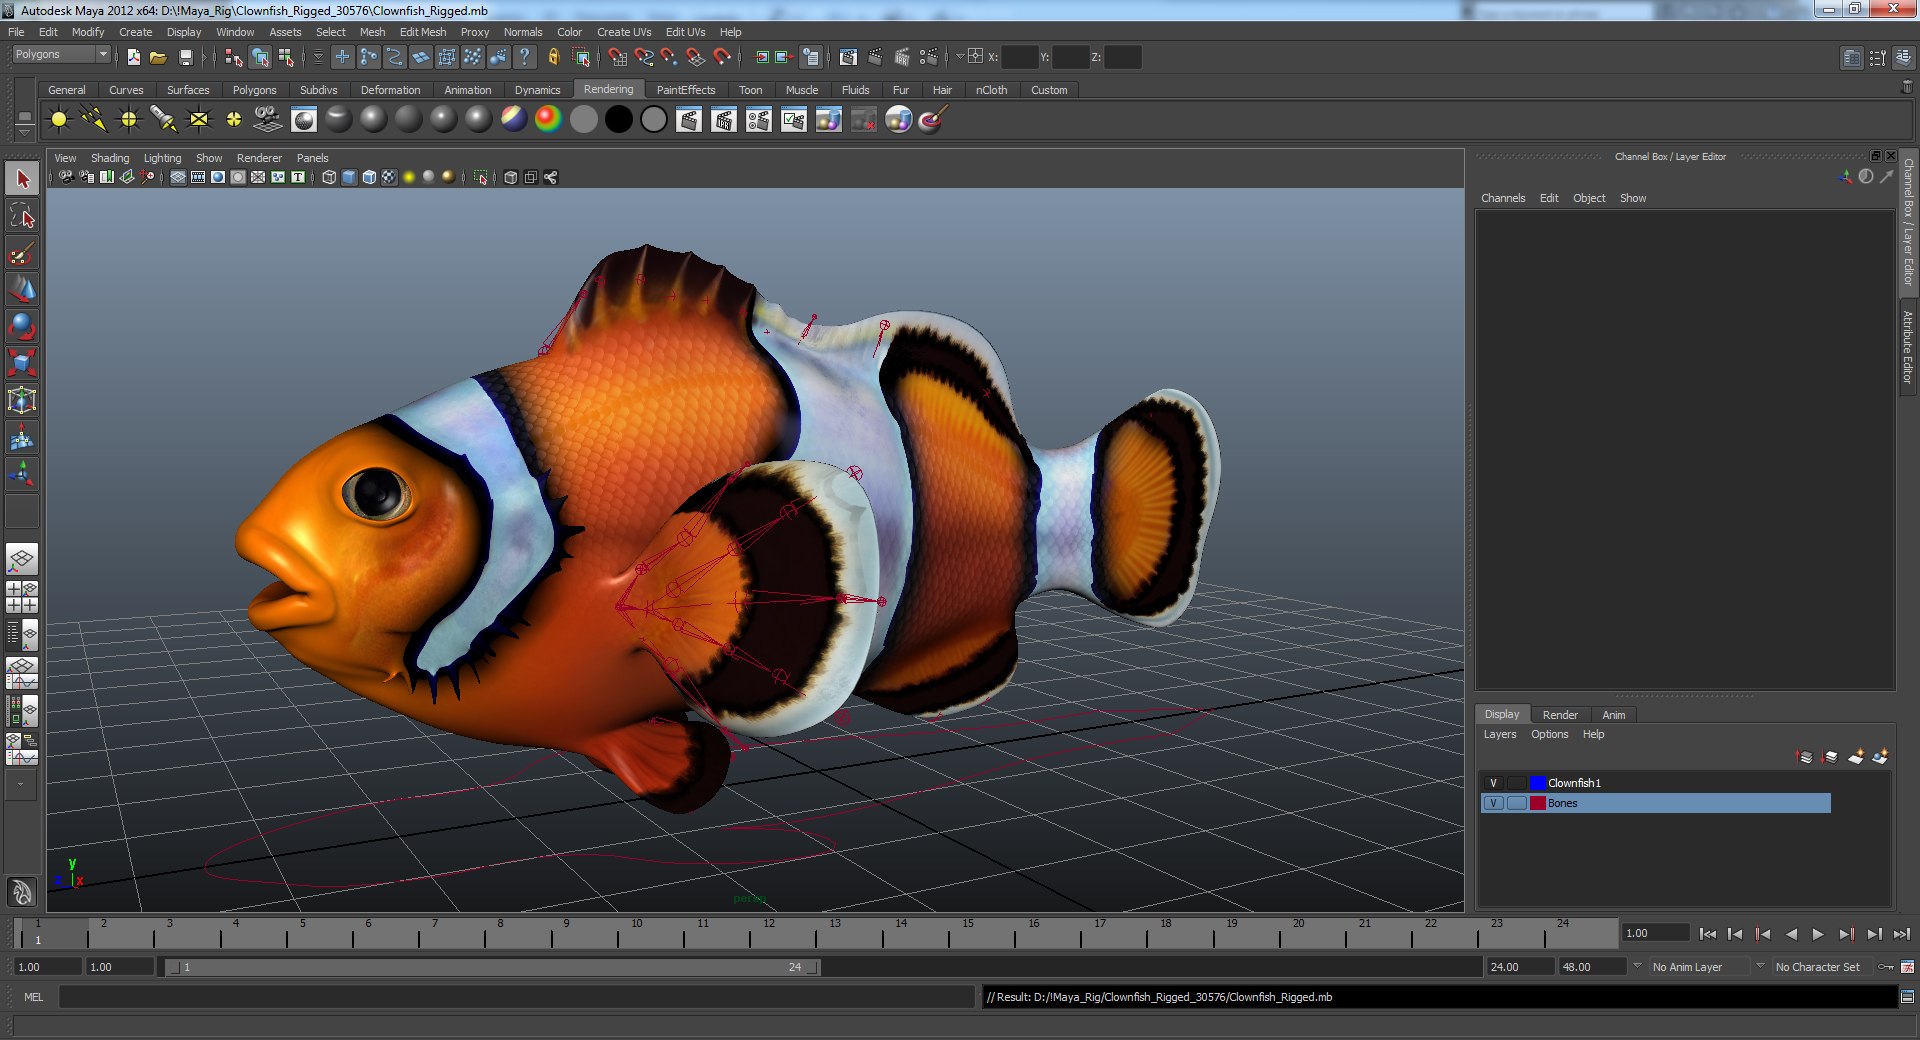Click the Lock selection icon
Screen dimensions: 1920x1040
pyautogui.click(x=553, y=57)
